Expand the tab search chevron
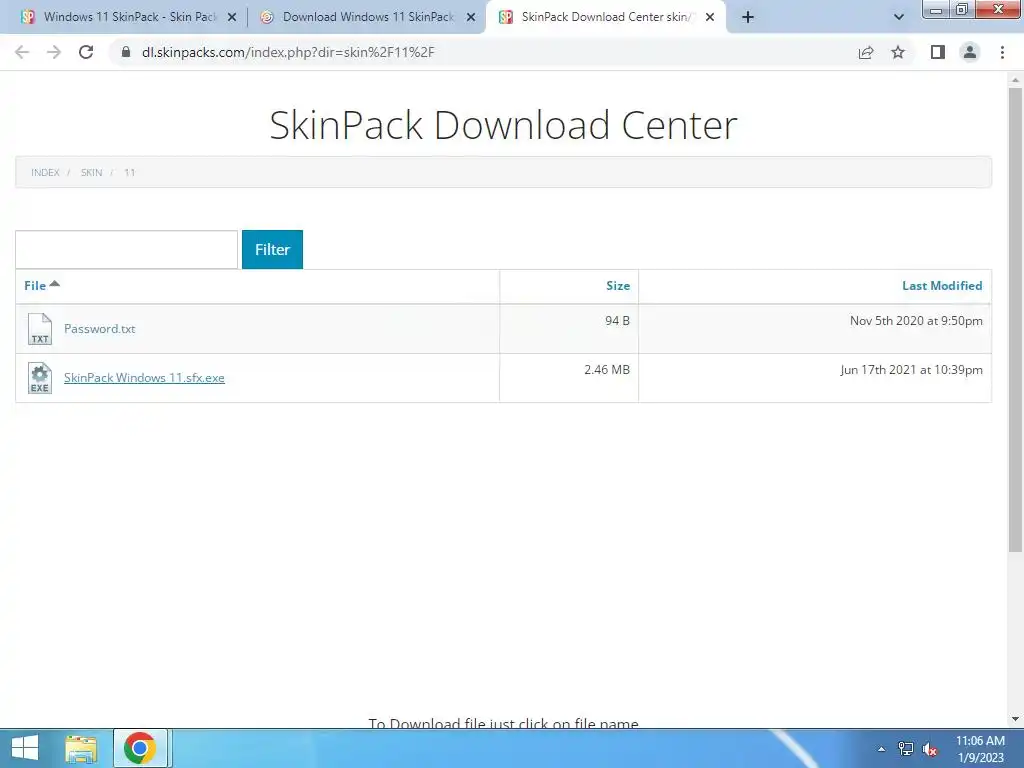The image size is (1024, 768). click(x=899, y=18)
